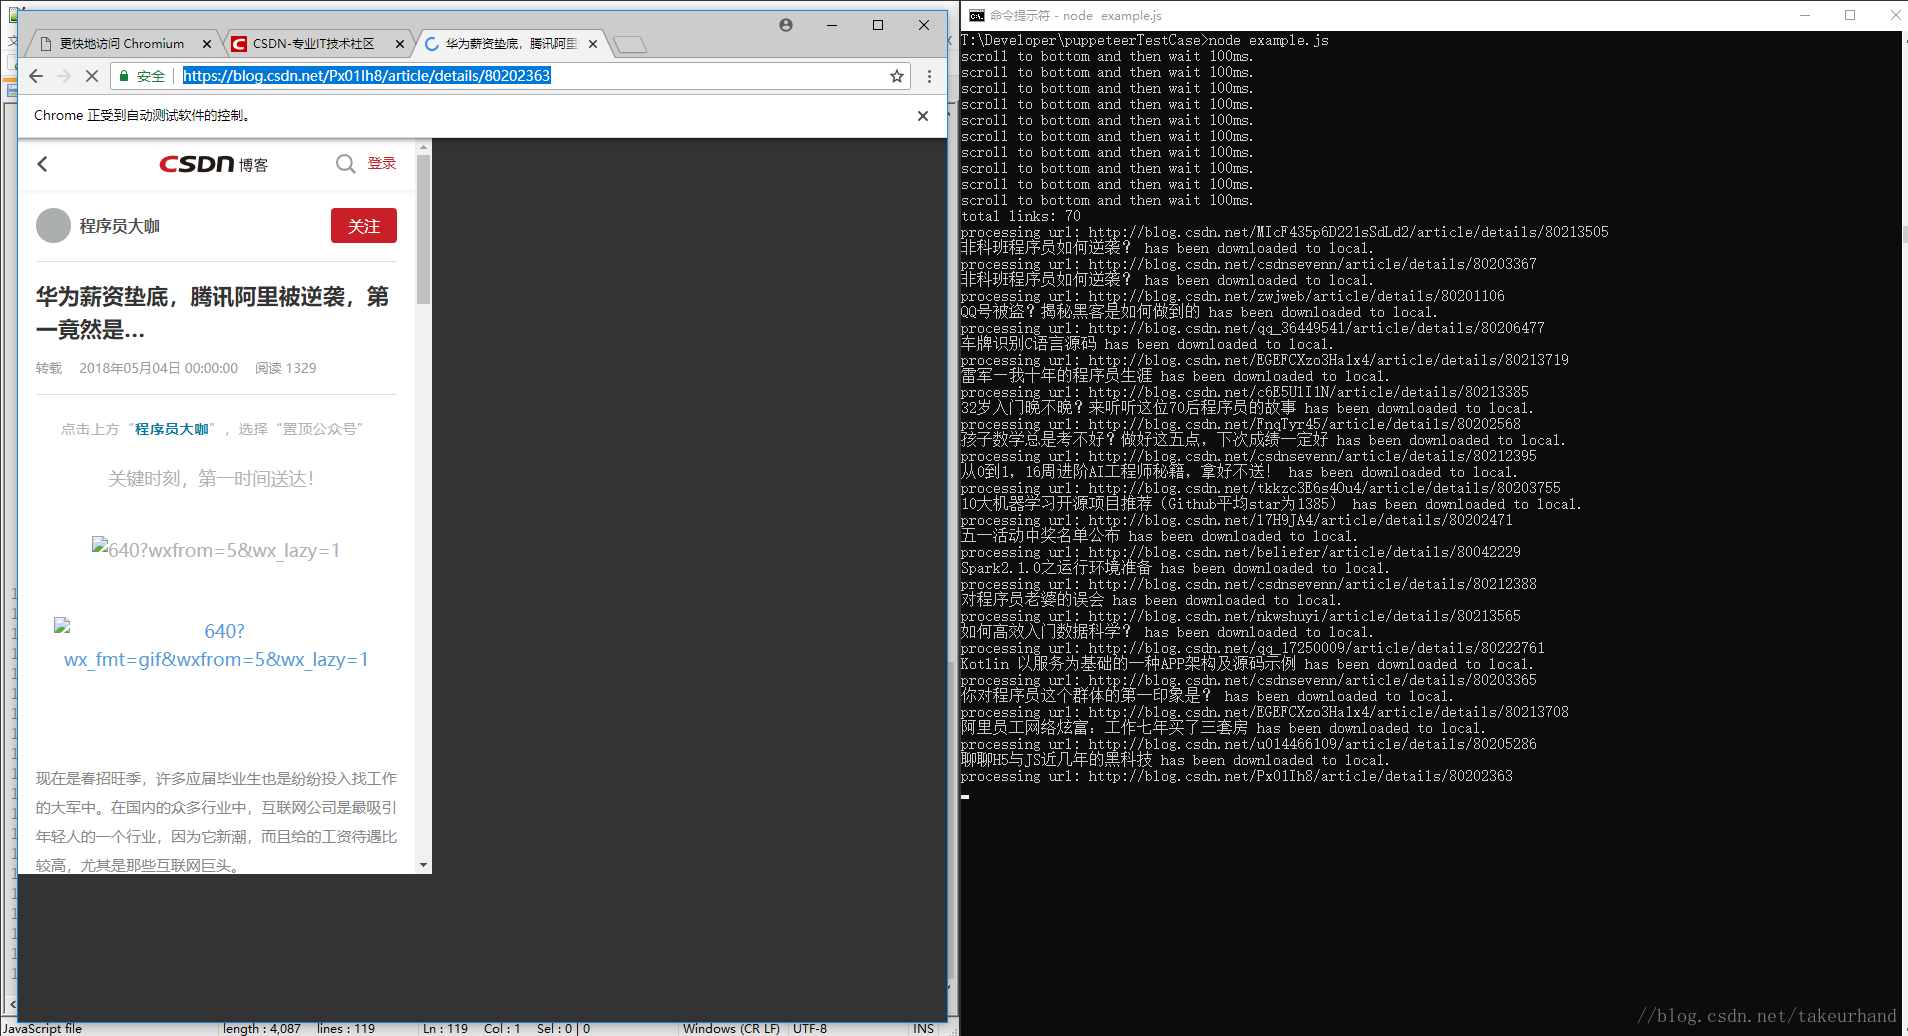Image resolution: width=1908 pixels, height=1036 pixels.
Task: Click the INS mode status indicator
Action: pos(923,1028)
